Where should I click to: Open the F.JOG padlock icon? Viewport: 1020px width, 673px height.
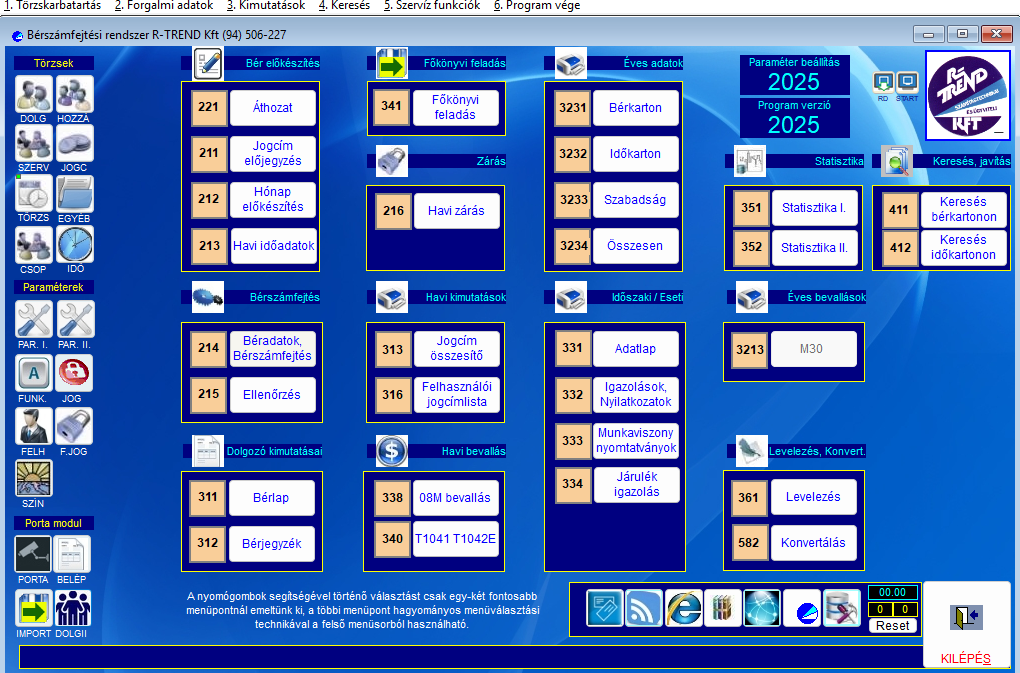[x=75, y=426]
